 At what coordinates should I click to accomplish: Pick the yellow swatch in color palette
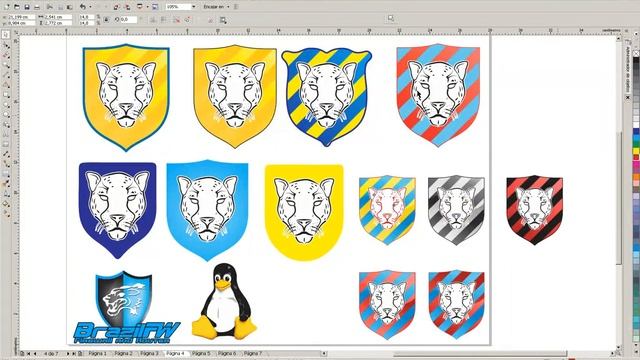coord(636,151)
